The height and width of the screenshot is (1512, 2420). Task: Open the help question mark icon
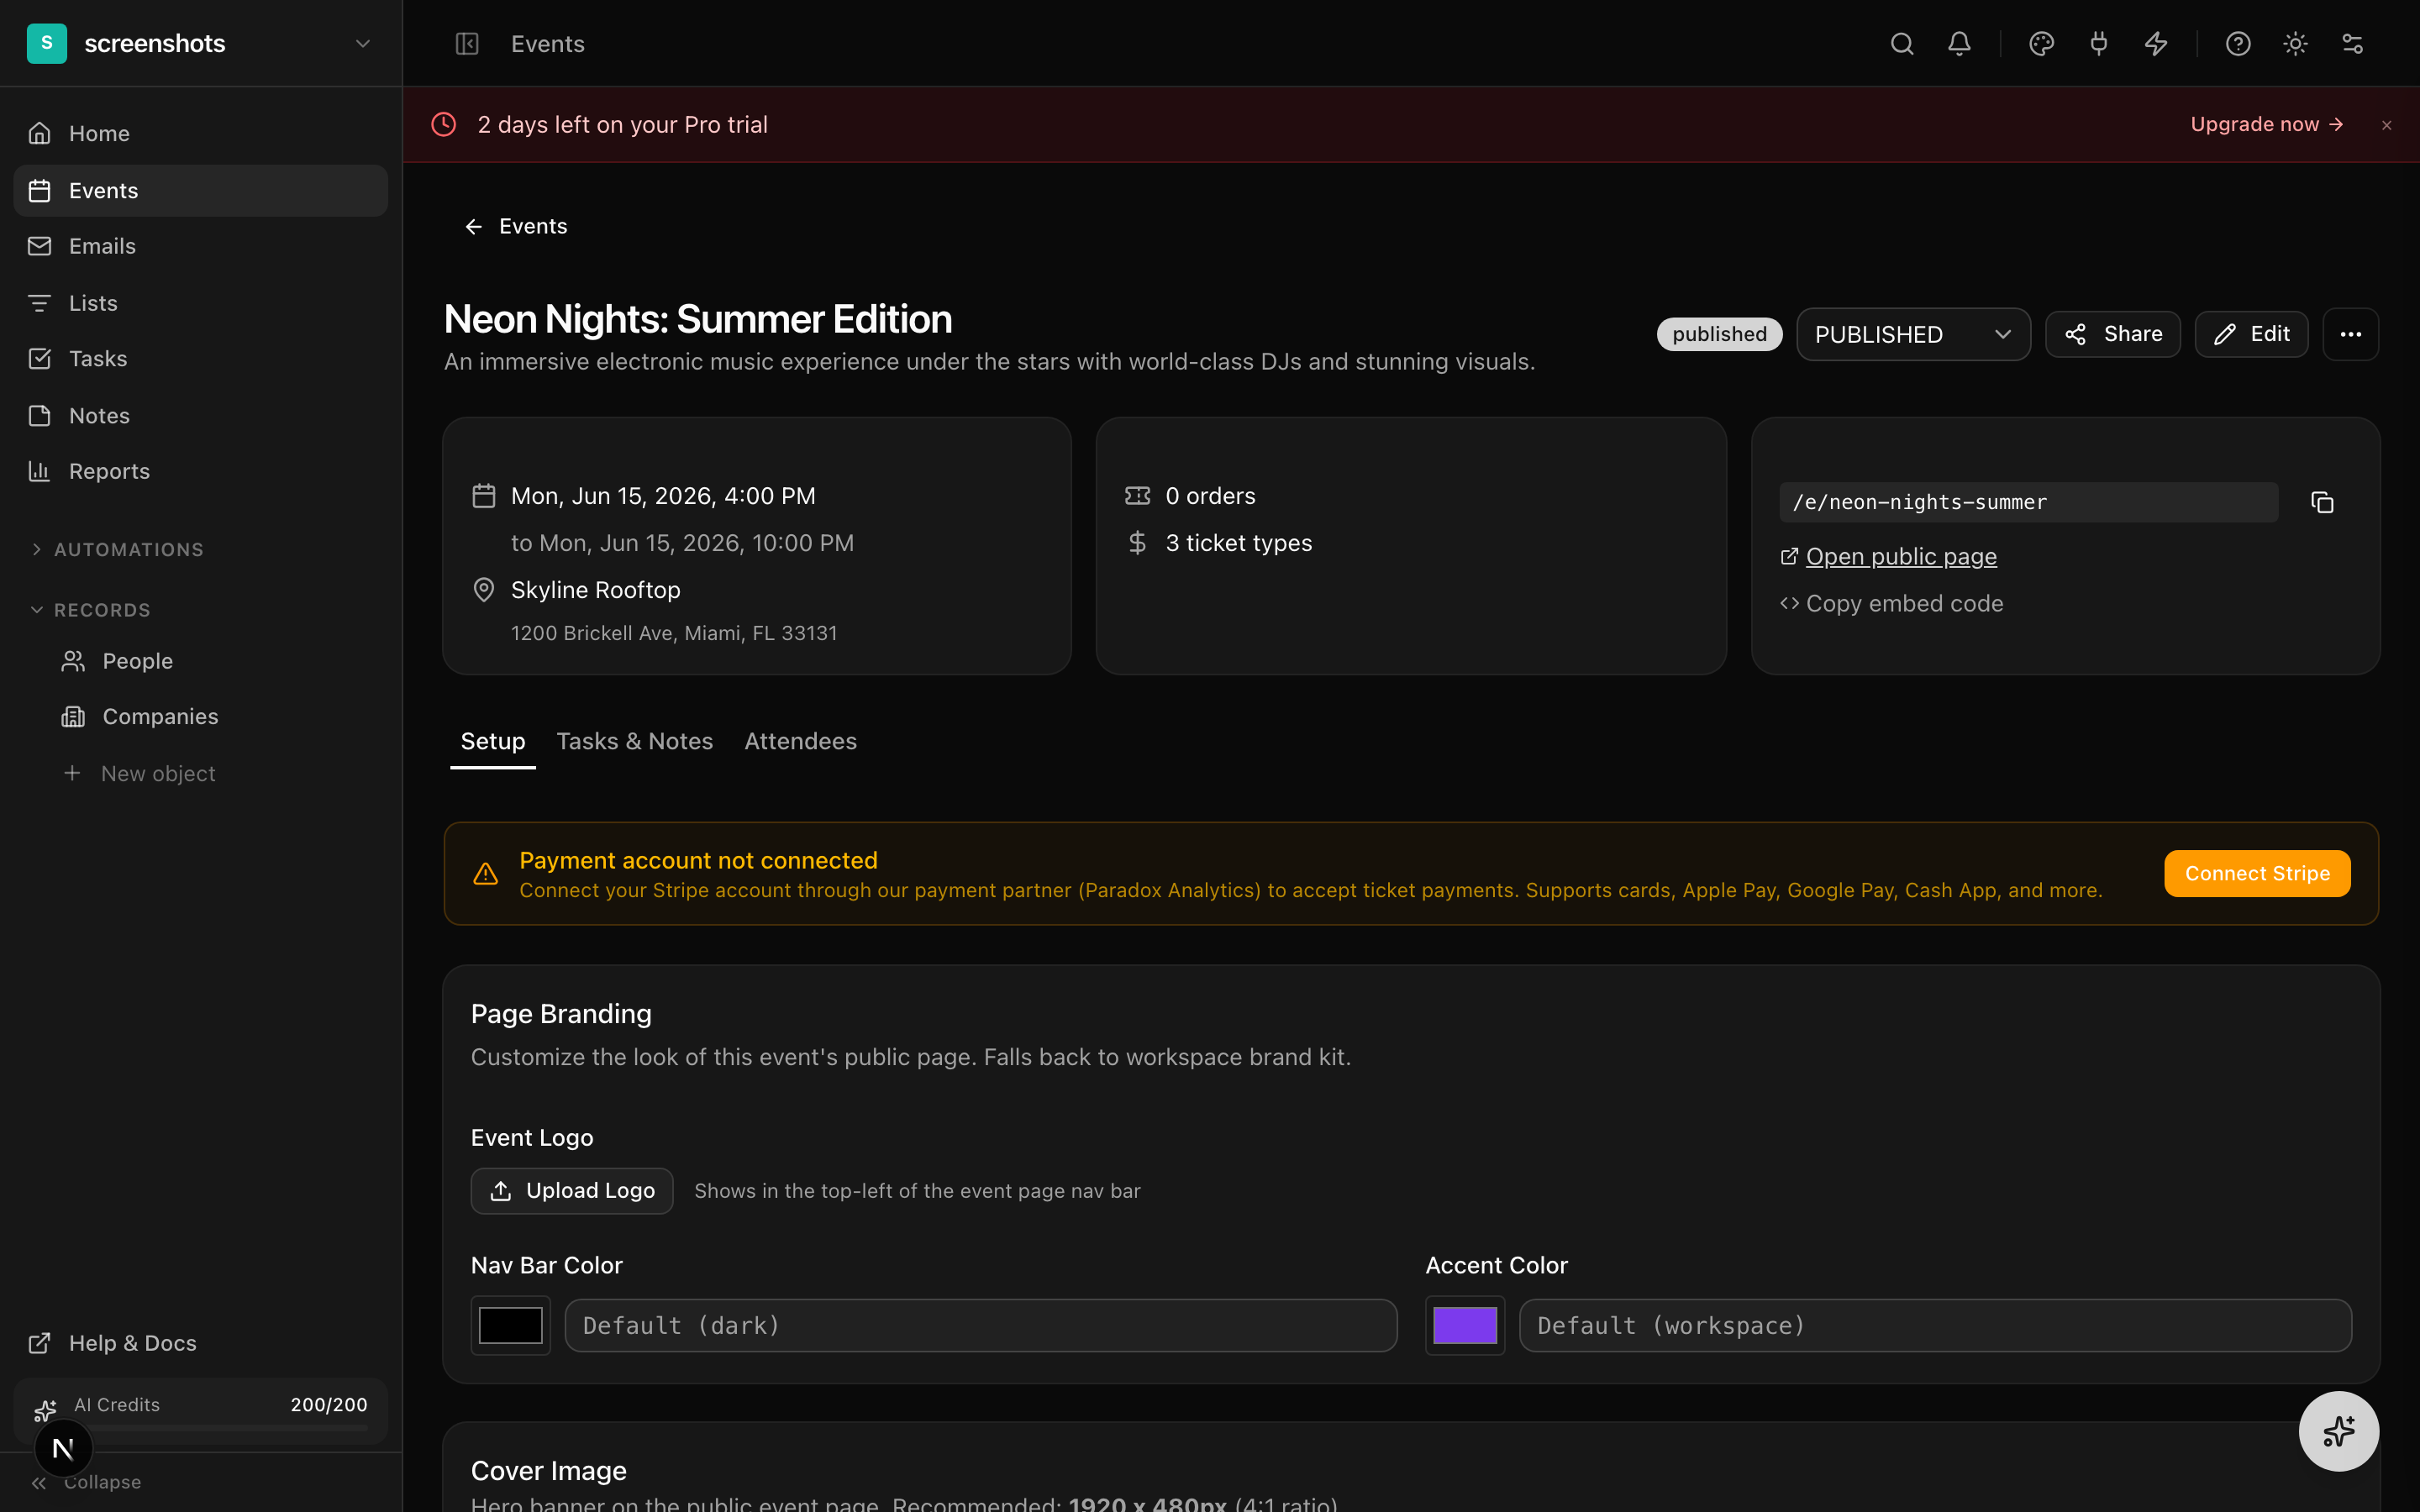2238,43
